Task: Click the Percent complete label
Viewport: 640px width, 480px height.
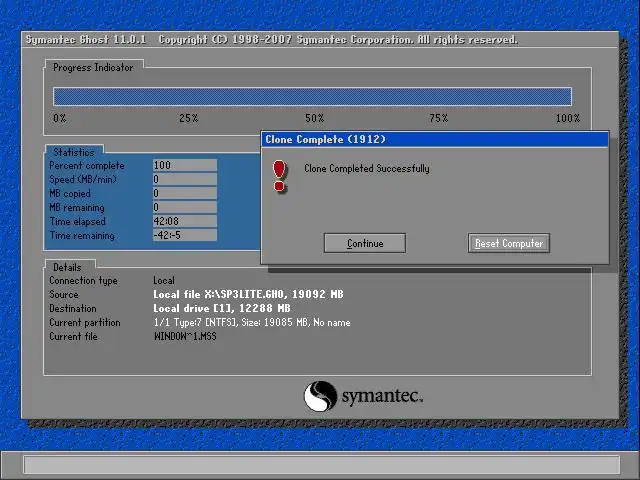Action: pos(87,166)
